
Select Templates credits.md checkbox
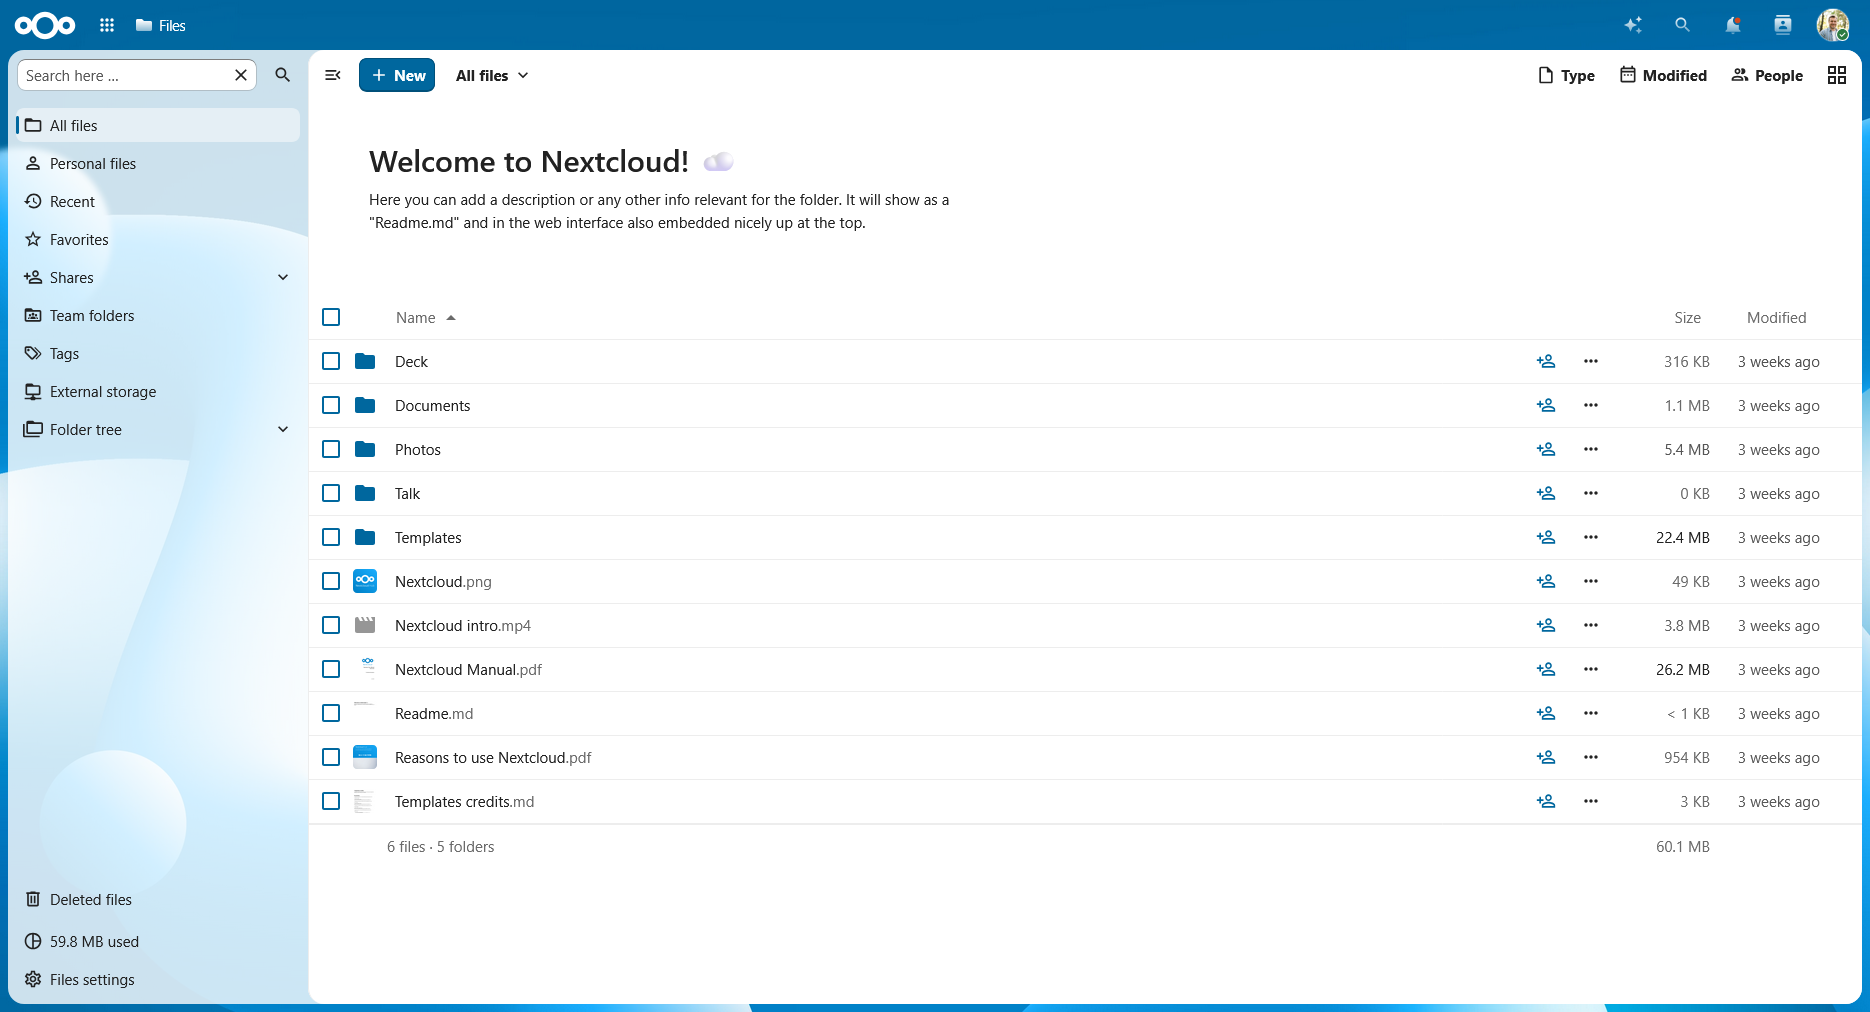click(331, 801)
